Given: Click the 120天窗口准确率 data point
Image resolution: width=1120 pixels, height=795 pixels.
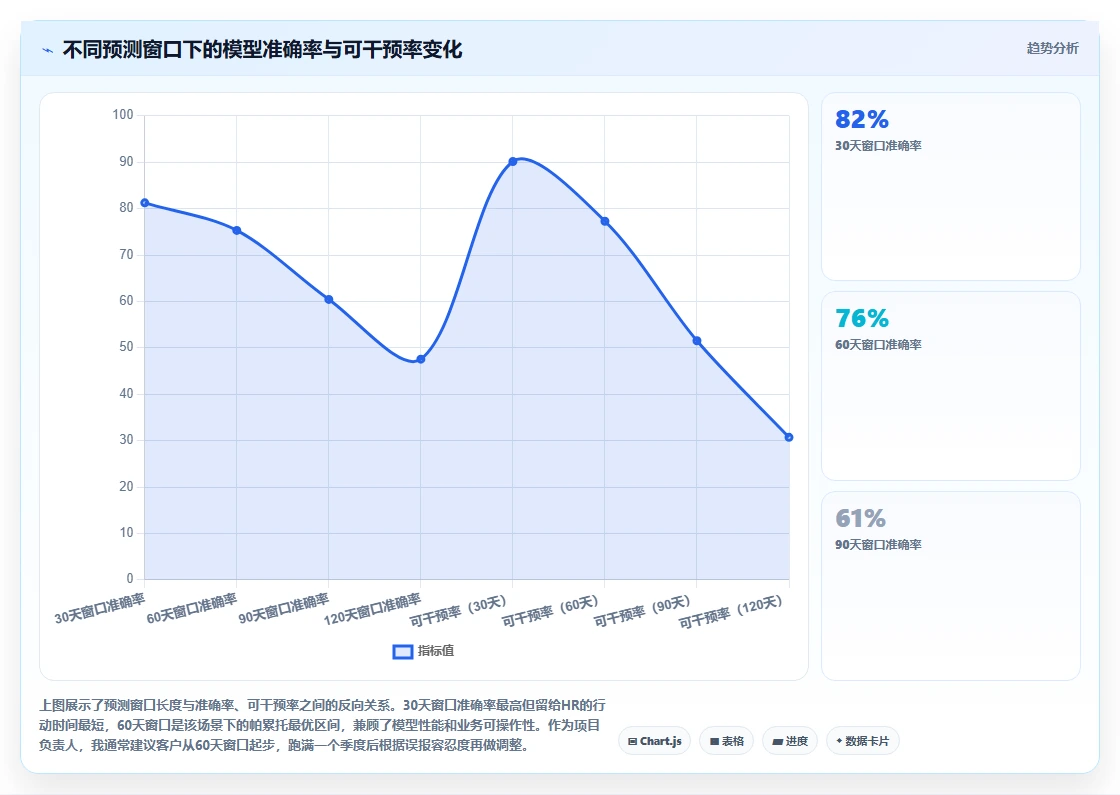Looking at the screenshot, I should [x=421, y=359].
